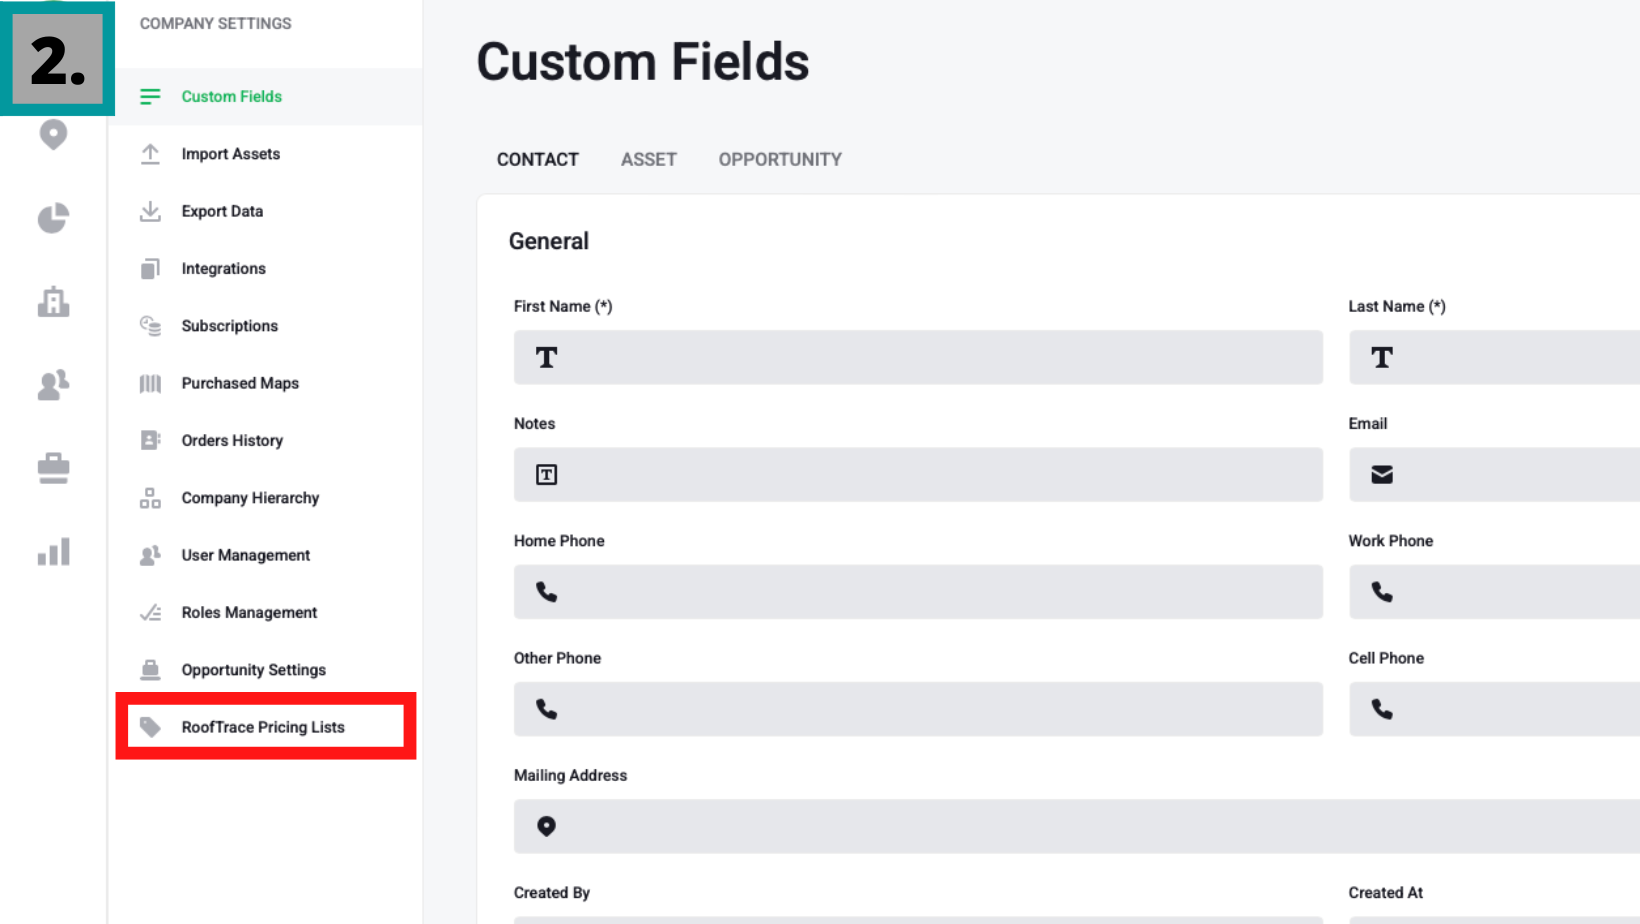The image size is (1640, 924).
Task: Select the Home Phone field
Action: [x=917, y=592]
